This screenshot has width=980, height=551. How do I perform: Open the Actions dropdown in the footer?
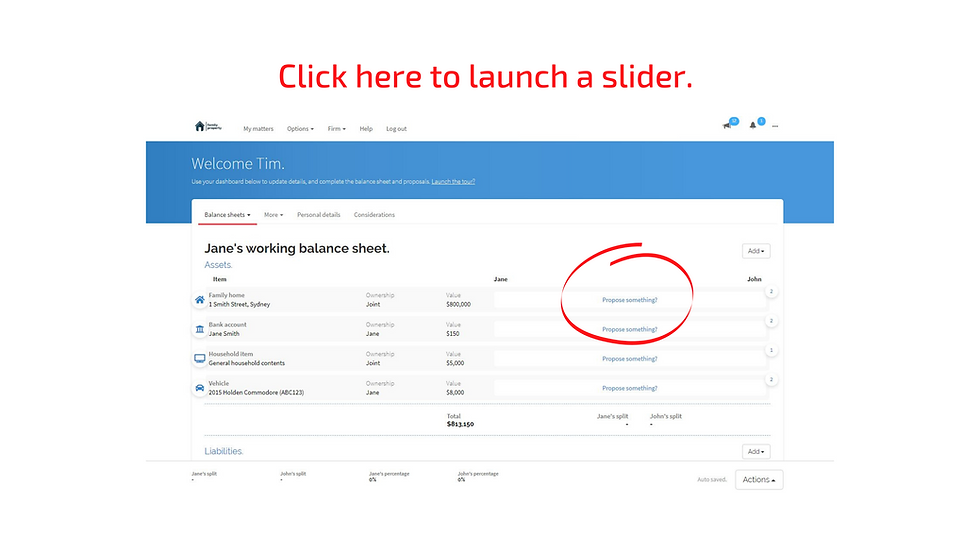coord(759,480)
